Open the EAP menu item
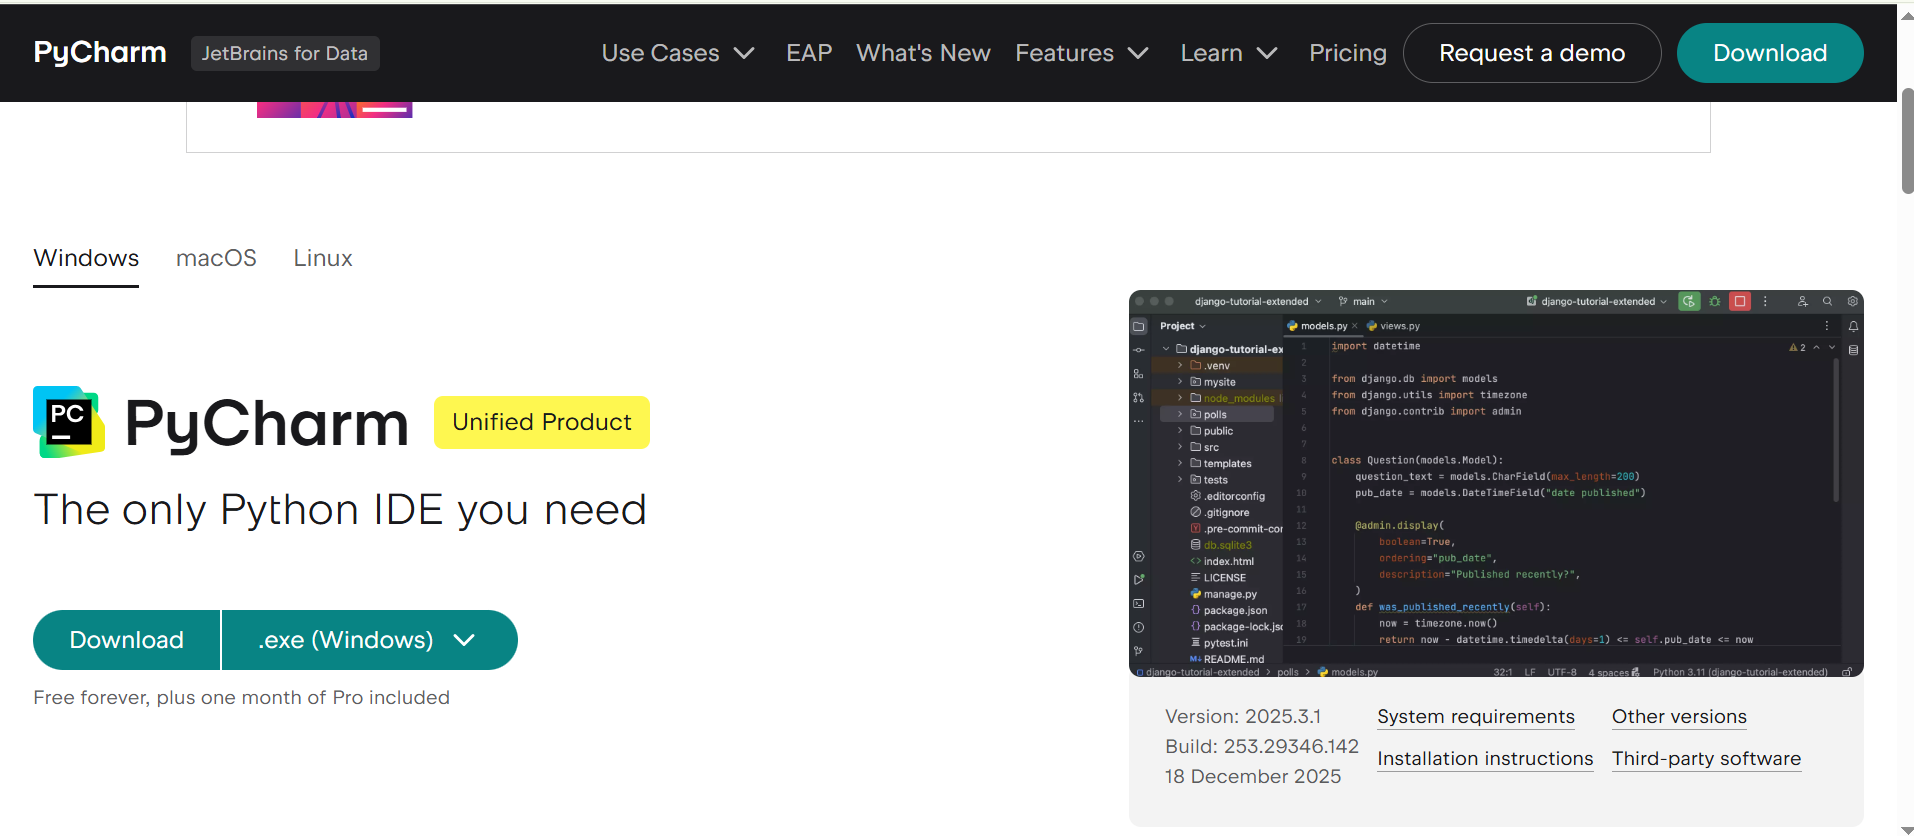The image size is (1914, 836). (x=809, y=53)
